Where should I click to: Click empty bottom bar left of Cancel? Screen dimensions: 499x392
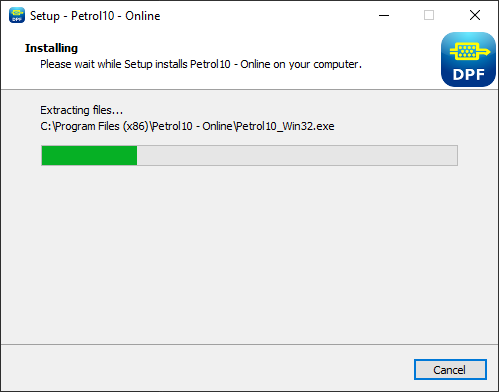point(207,368)
